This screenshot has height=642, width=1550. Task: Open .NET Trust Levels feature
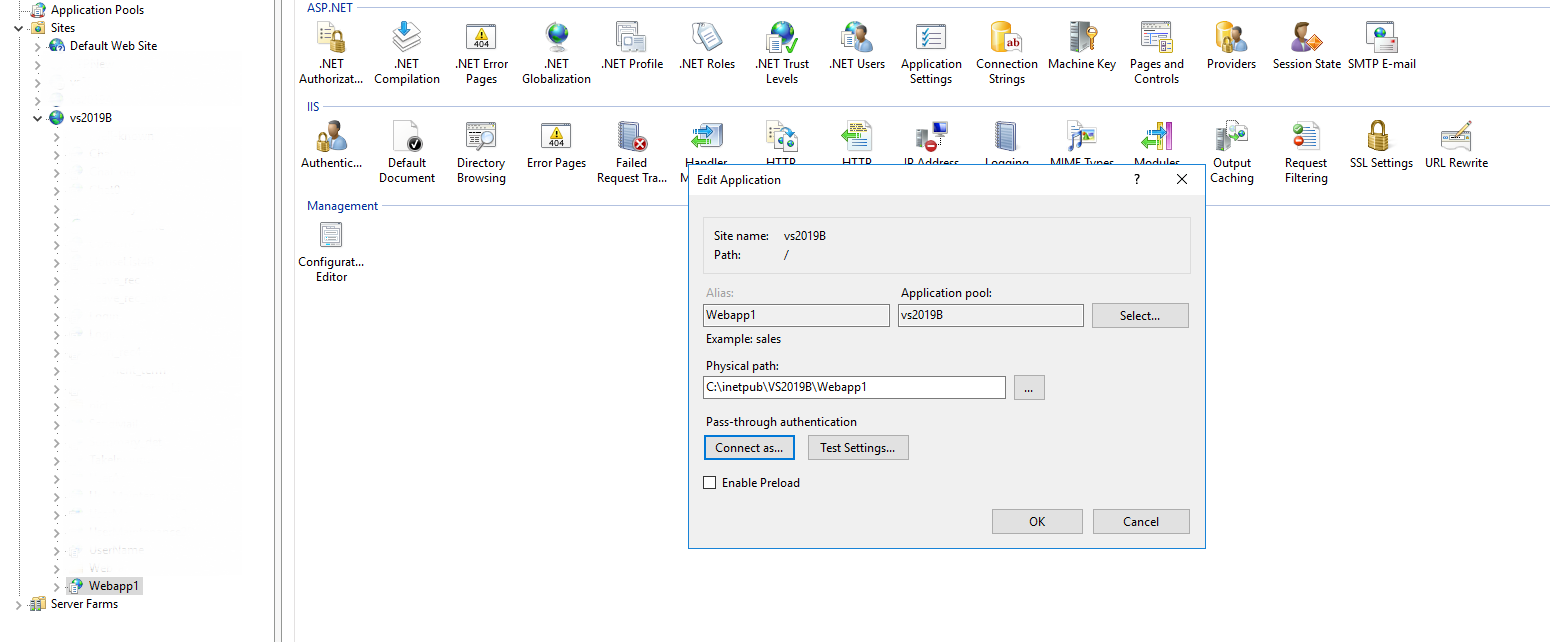click(x=782, y=53)
